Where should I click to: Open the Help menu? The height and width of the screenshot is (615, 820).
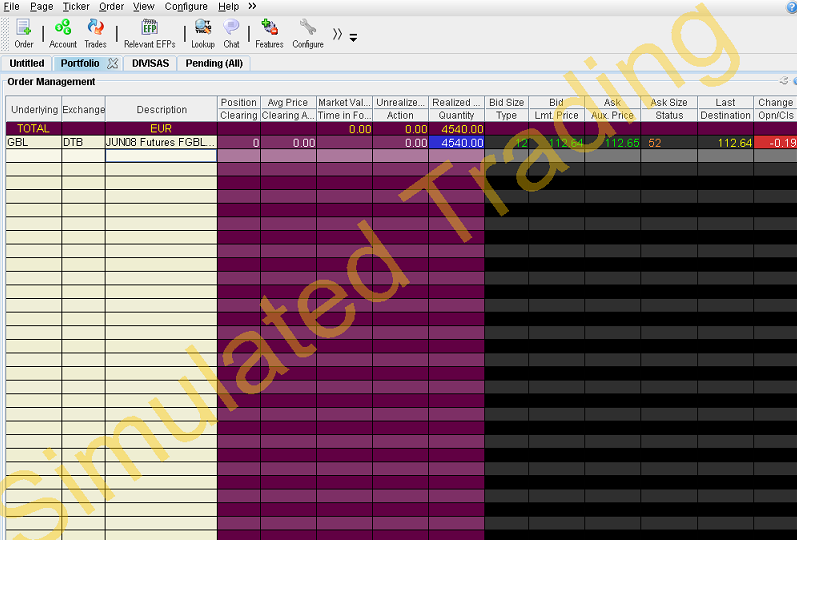(228, 7)
